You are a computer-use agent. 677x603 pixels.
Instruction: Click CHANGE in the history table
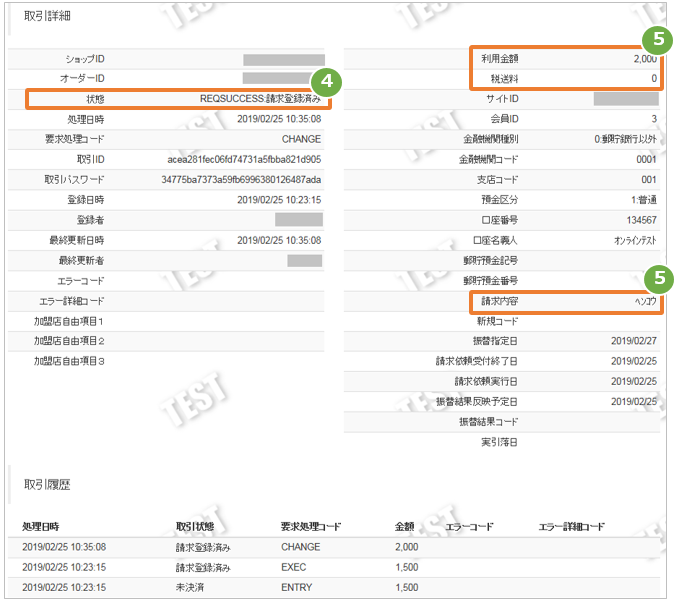coord(301,547)
